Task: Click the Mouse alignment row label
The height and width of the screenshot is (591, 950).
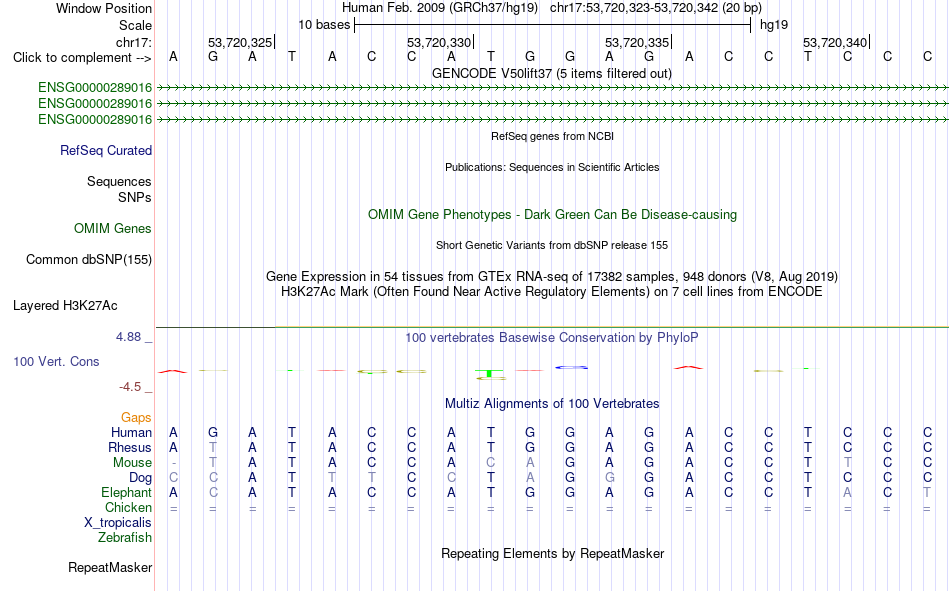Action: 132,462
